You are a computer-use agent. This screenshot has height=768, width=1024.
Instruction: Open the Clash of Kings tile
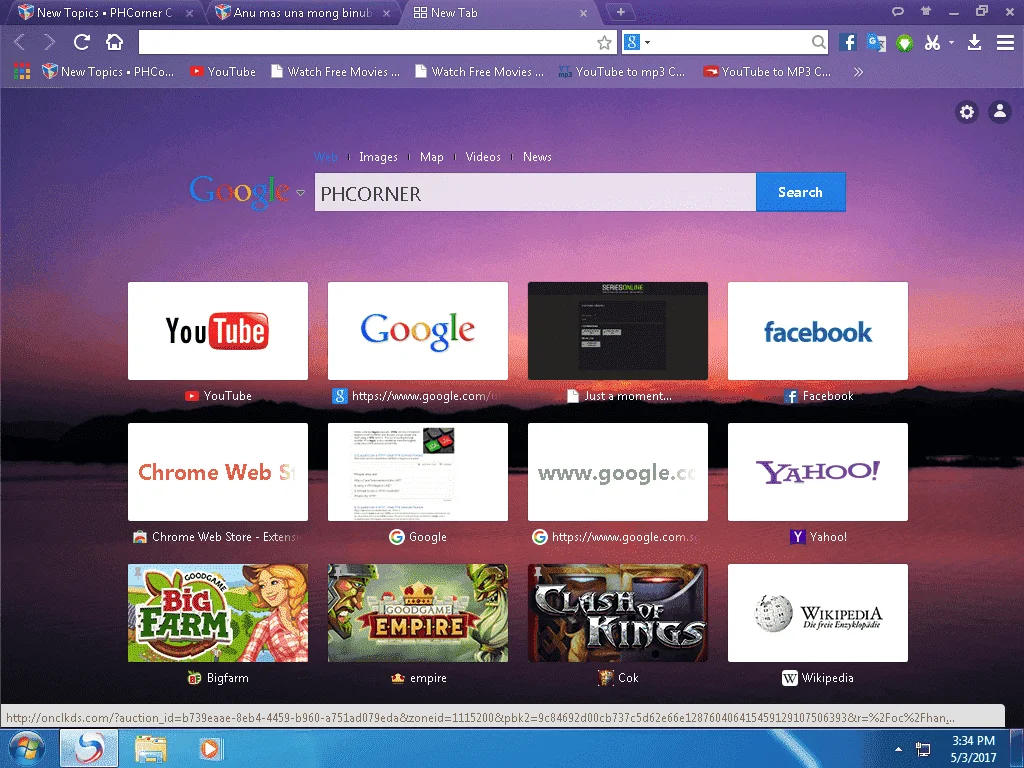pyautogui.click(x=617, y=613)
